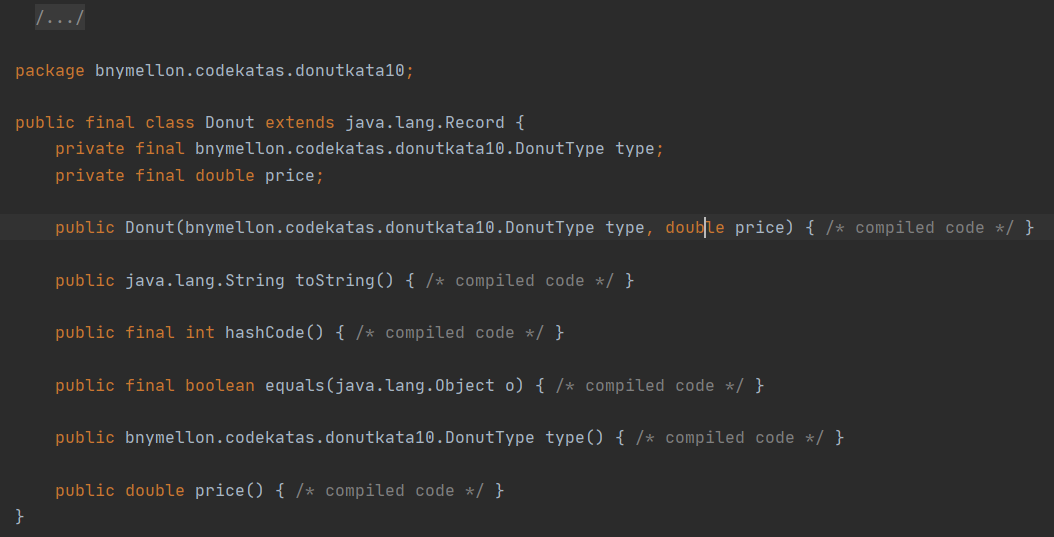Click the compiled code comment on the constructor line
This screenshot has height=537, width=1054.
click(919, 228)
